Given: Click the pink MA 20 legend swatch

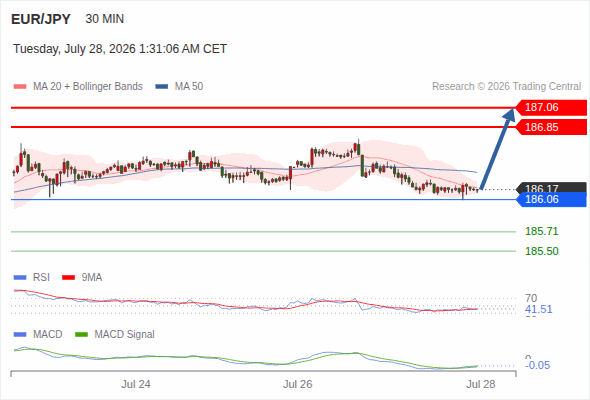Looking at the screenshot, I should click(x=20, y=87).
